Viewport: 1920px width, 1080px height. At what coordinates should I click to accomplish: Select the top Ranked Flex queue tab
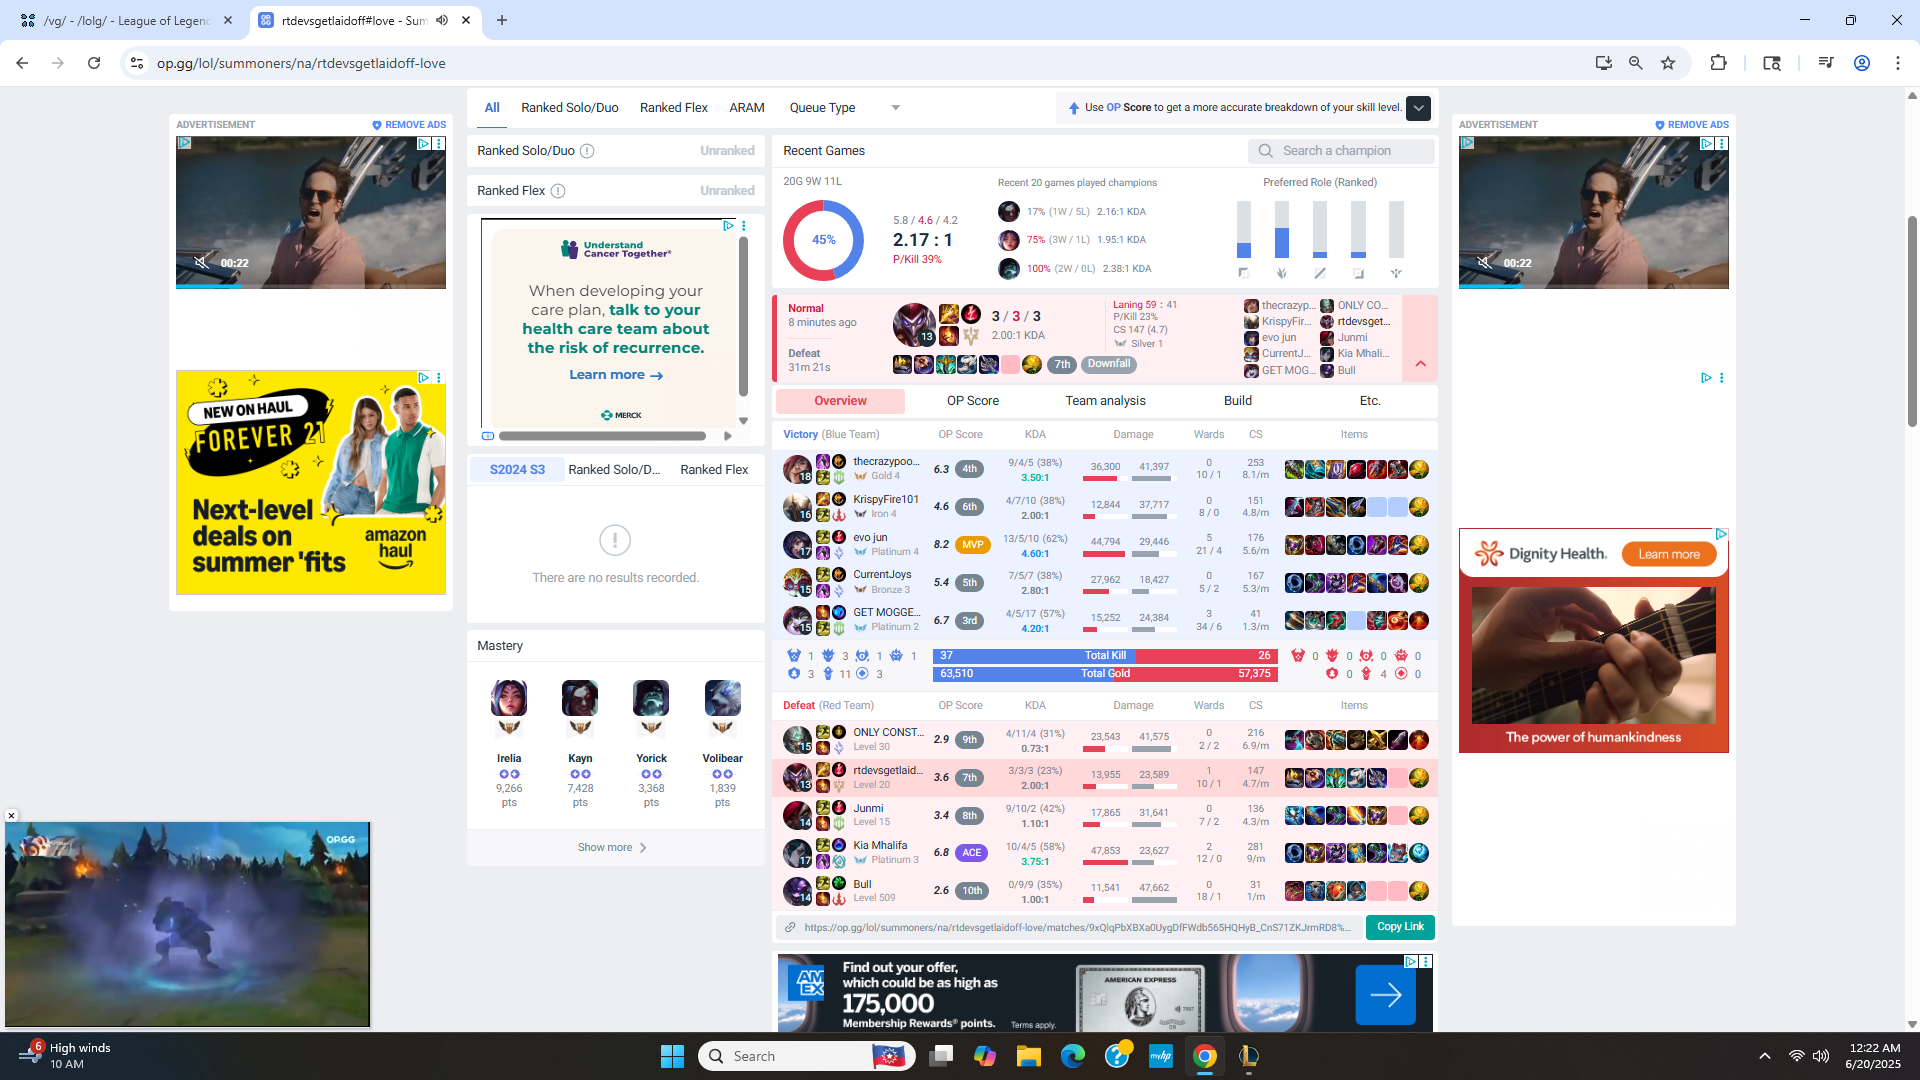(673, 108)
